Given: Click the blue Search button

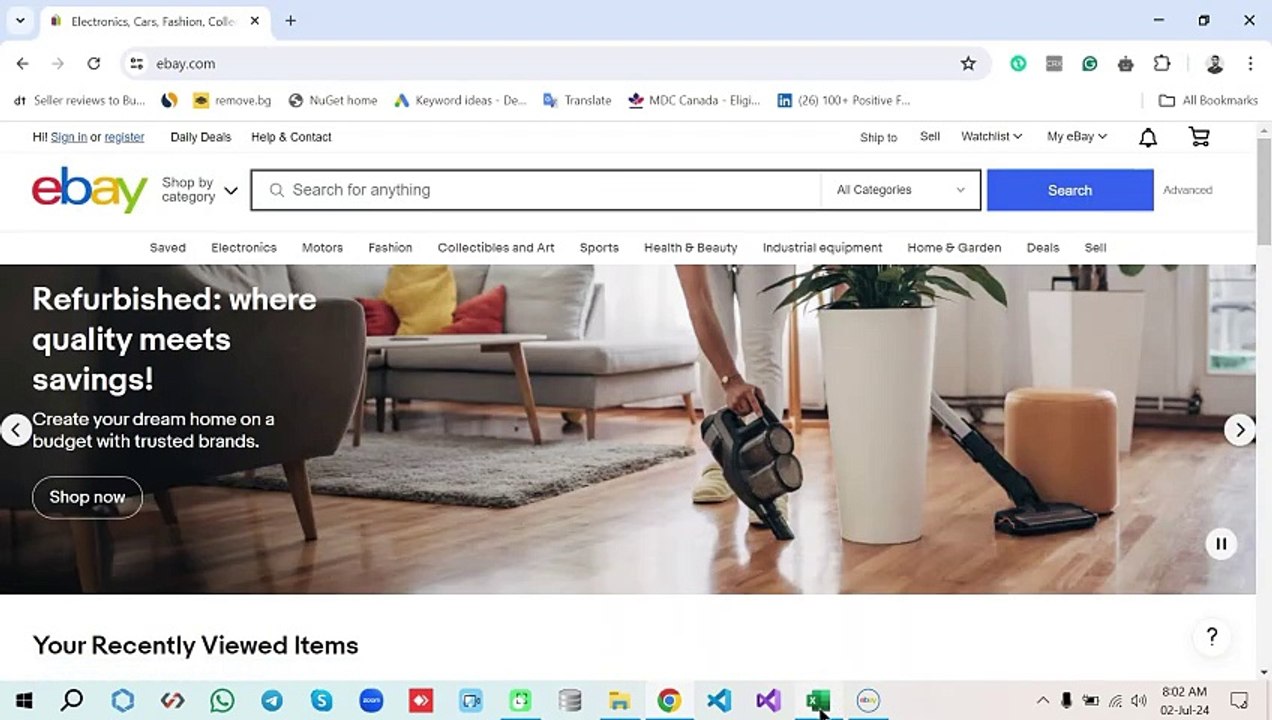Looking at the screenshot, I should [1070, 190].
